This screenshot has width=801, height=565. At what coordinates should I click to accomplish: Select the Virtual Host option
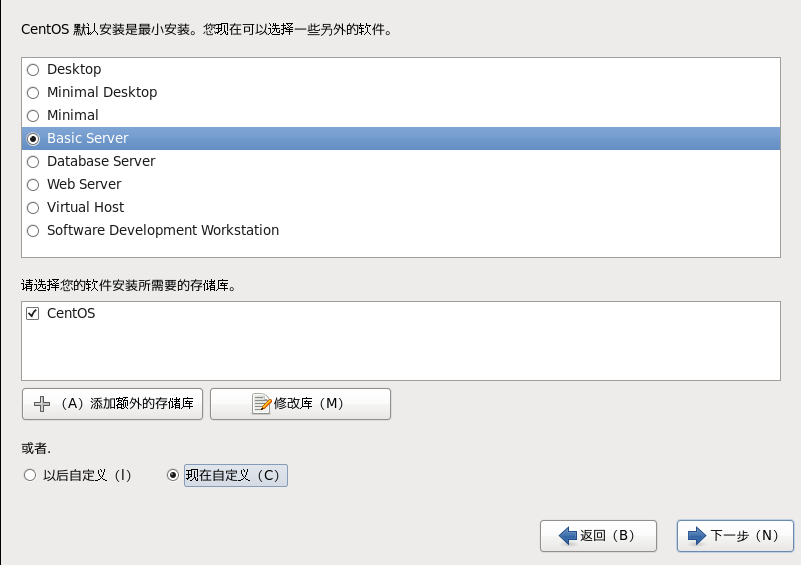click(33, 208)
